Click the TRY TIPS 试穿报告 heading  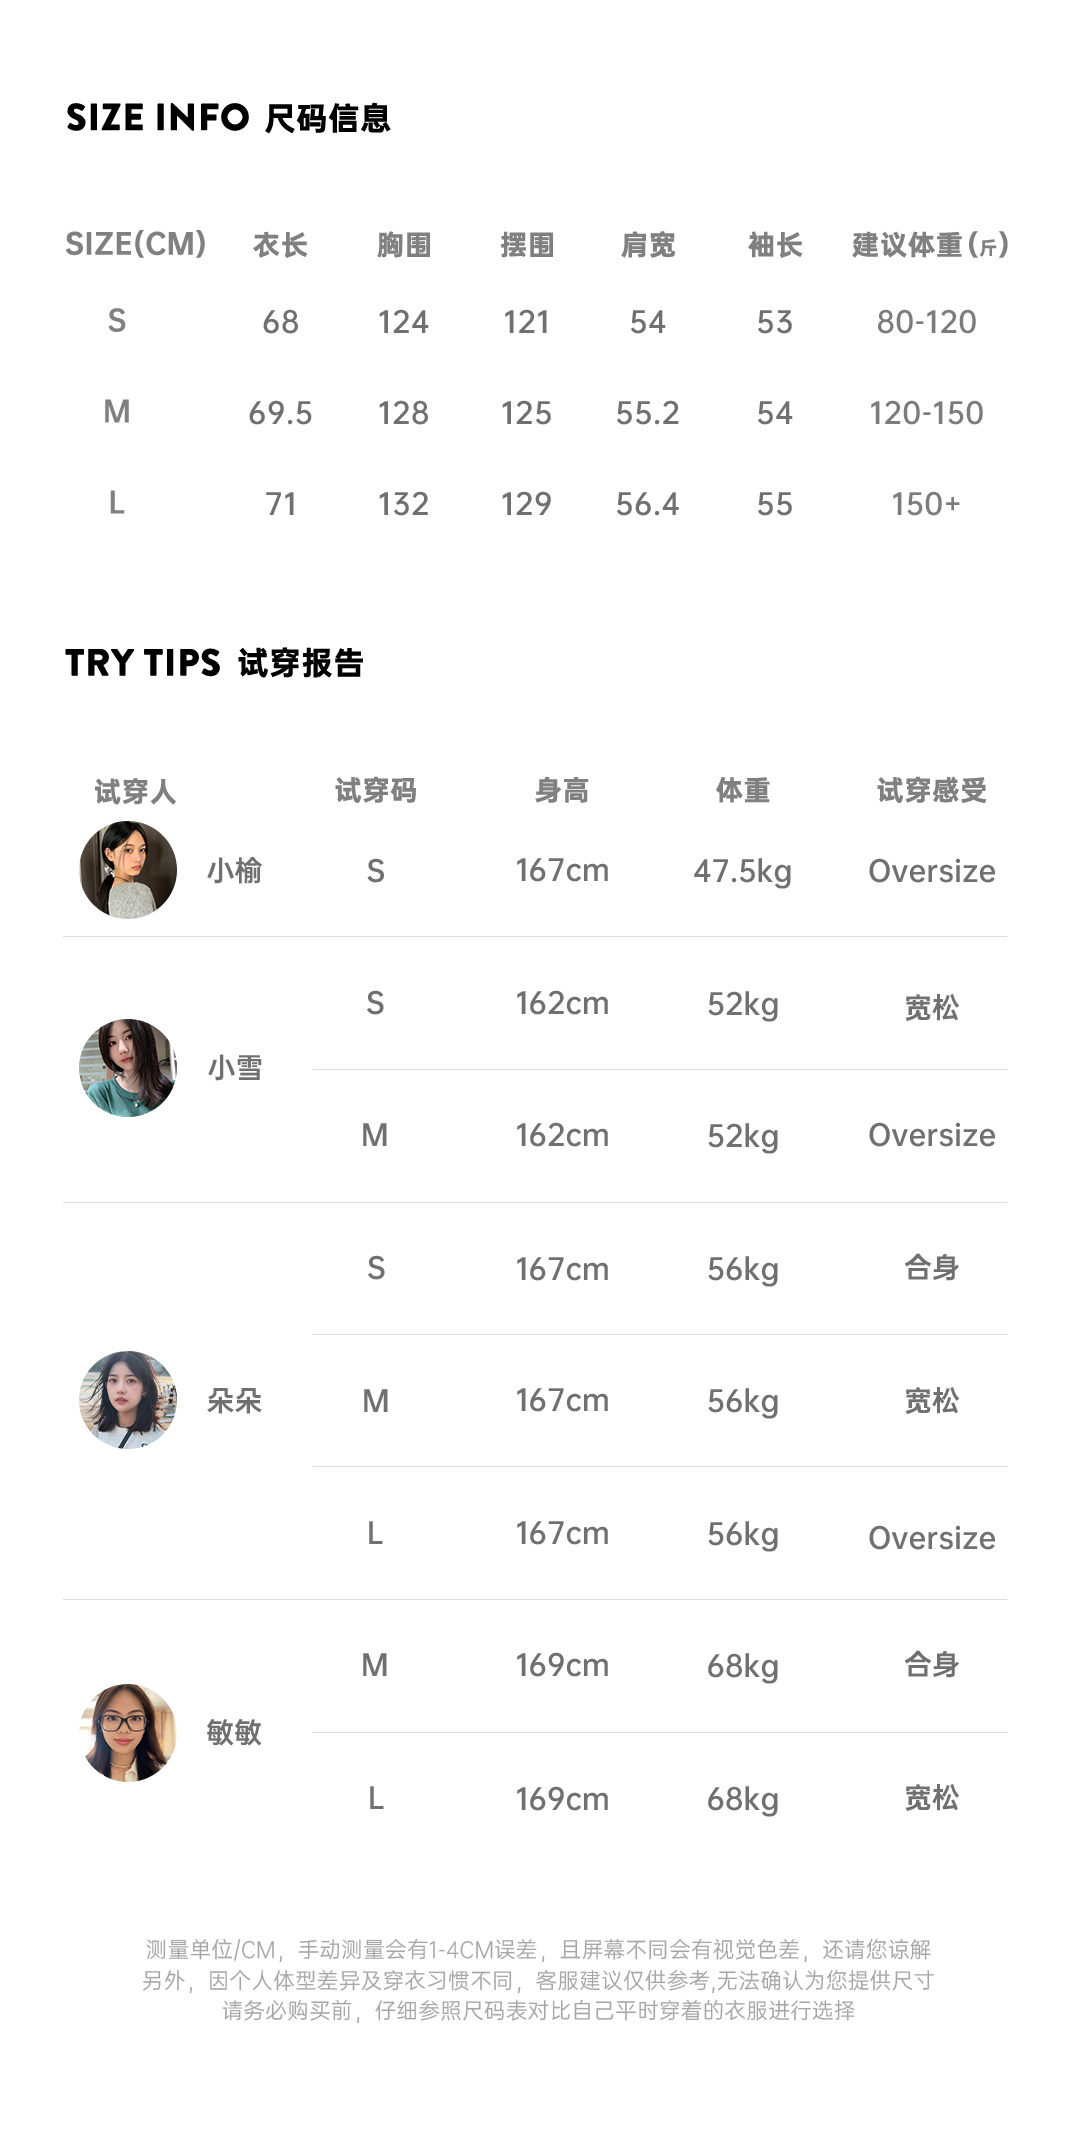214,662
